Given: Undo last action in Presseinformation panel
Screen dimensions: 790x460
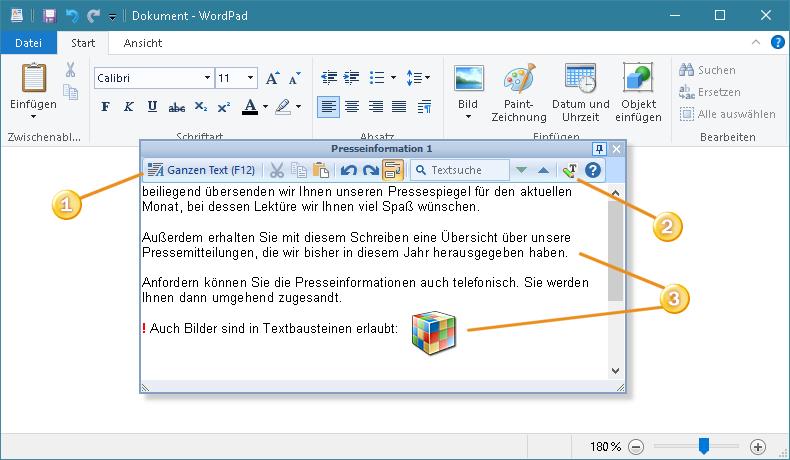Looking at the screenshot, I should [x=349, y=171].
